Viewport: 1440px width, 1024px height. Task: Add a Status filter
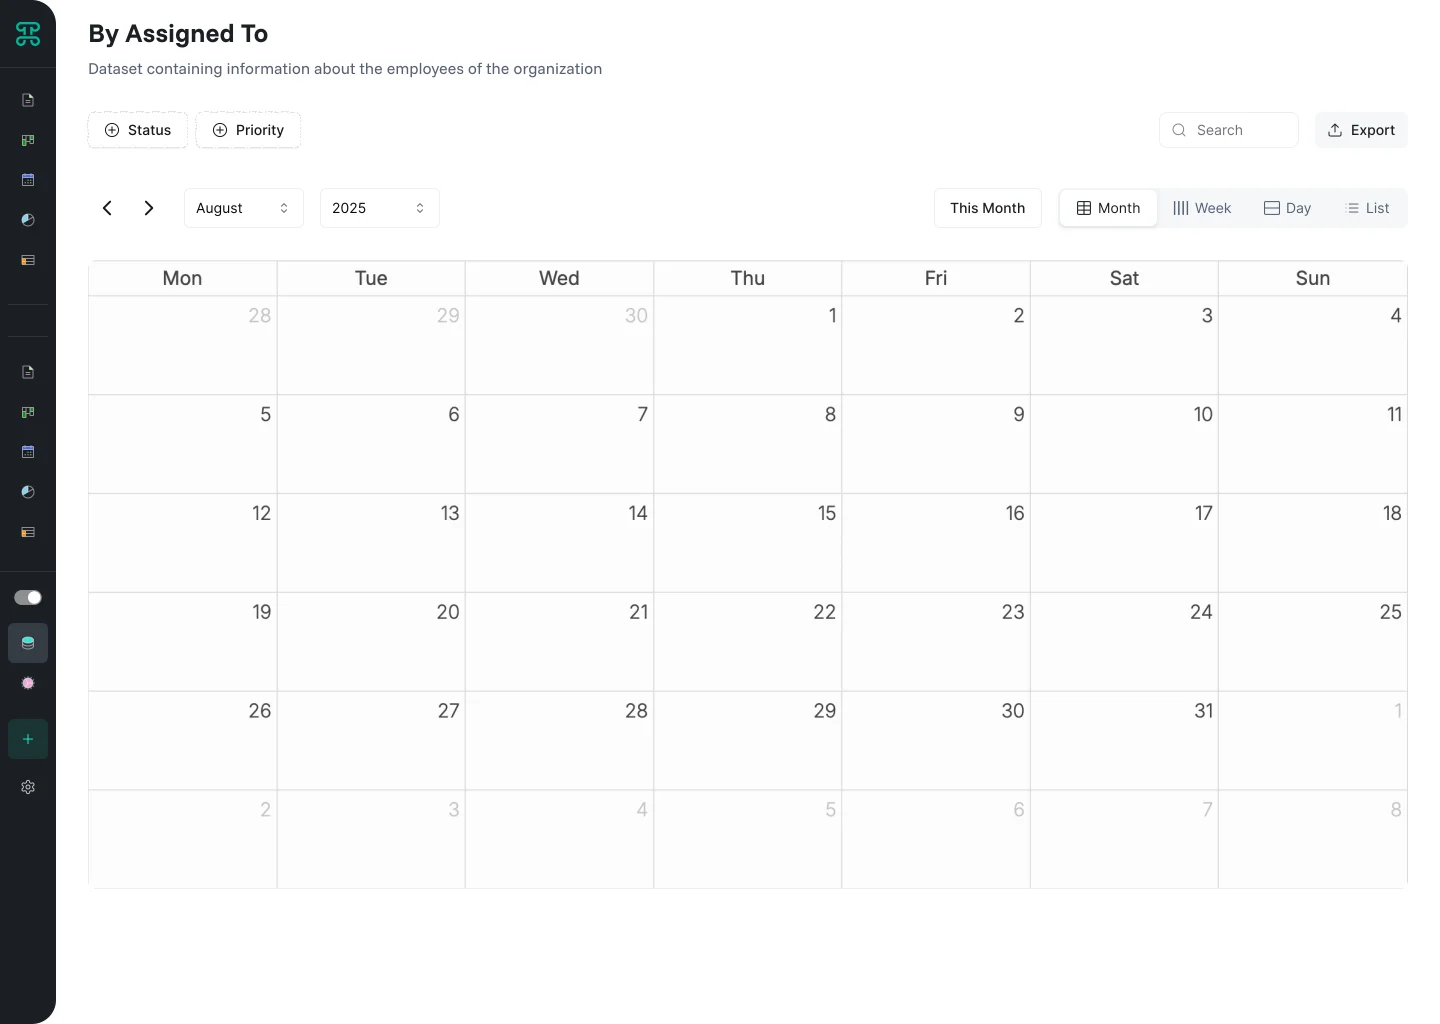tap(138, 130)
